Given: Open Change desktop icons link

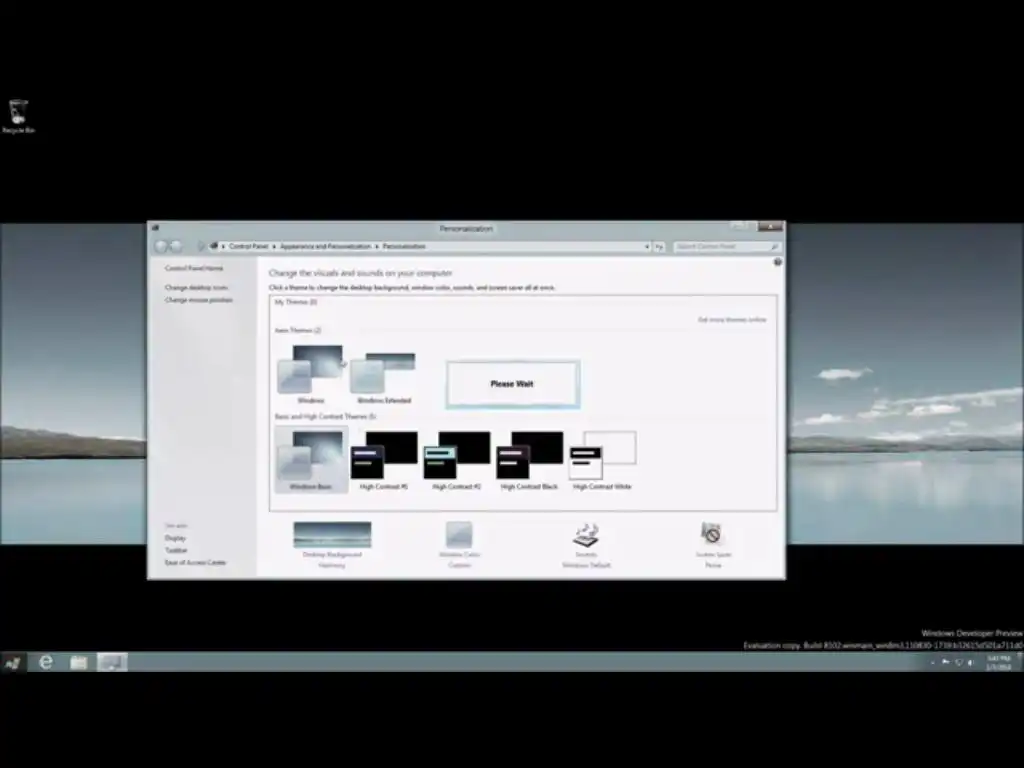Looking at the screenshot, I should (196, 287).
